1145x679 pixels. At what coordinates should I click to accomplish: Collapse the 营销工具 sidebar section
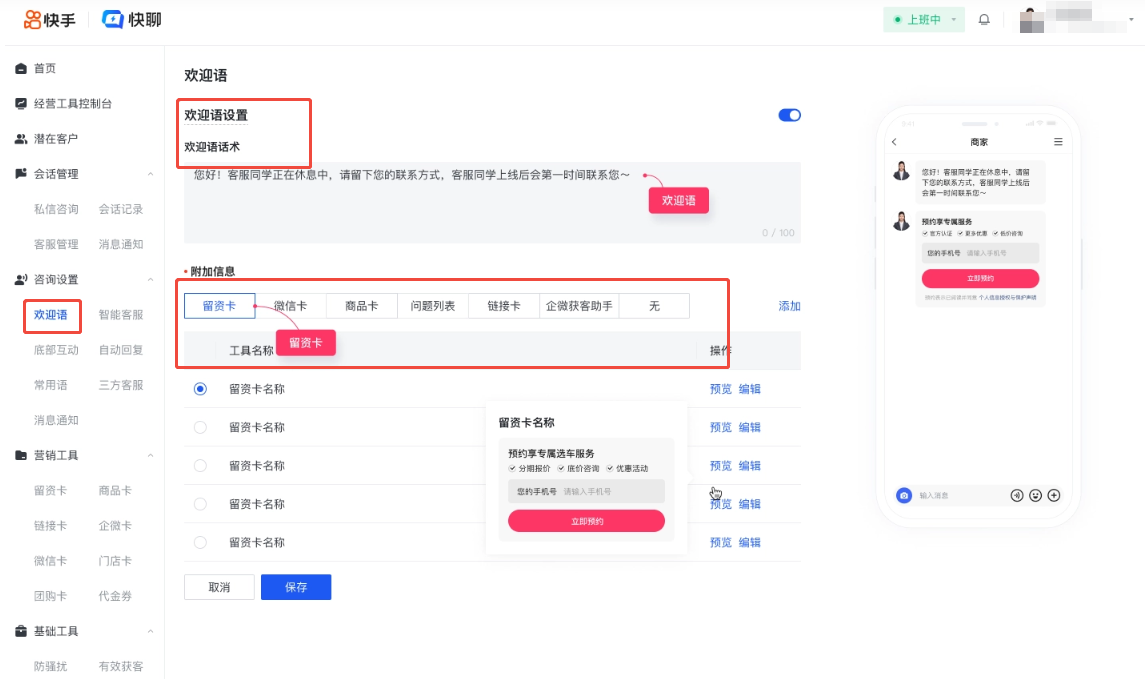[151, 455]
